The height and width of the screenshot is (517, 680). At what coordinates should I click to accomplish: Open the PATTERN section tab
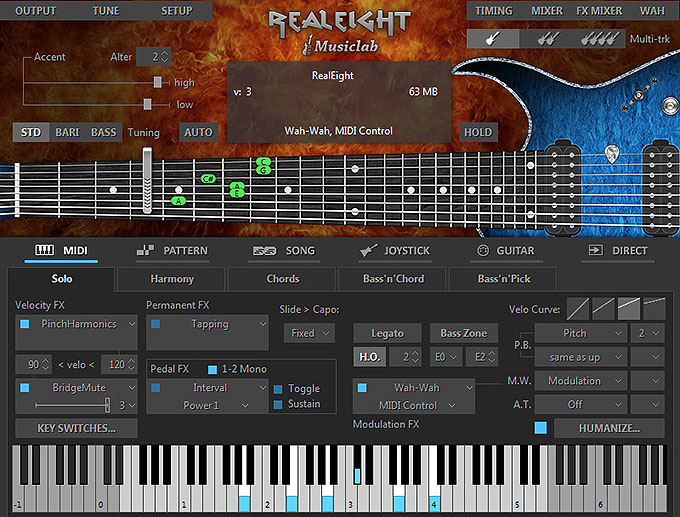coord(173,251)
